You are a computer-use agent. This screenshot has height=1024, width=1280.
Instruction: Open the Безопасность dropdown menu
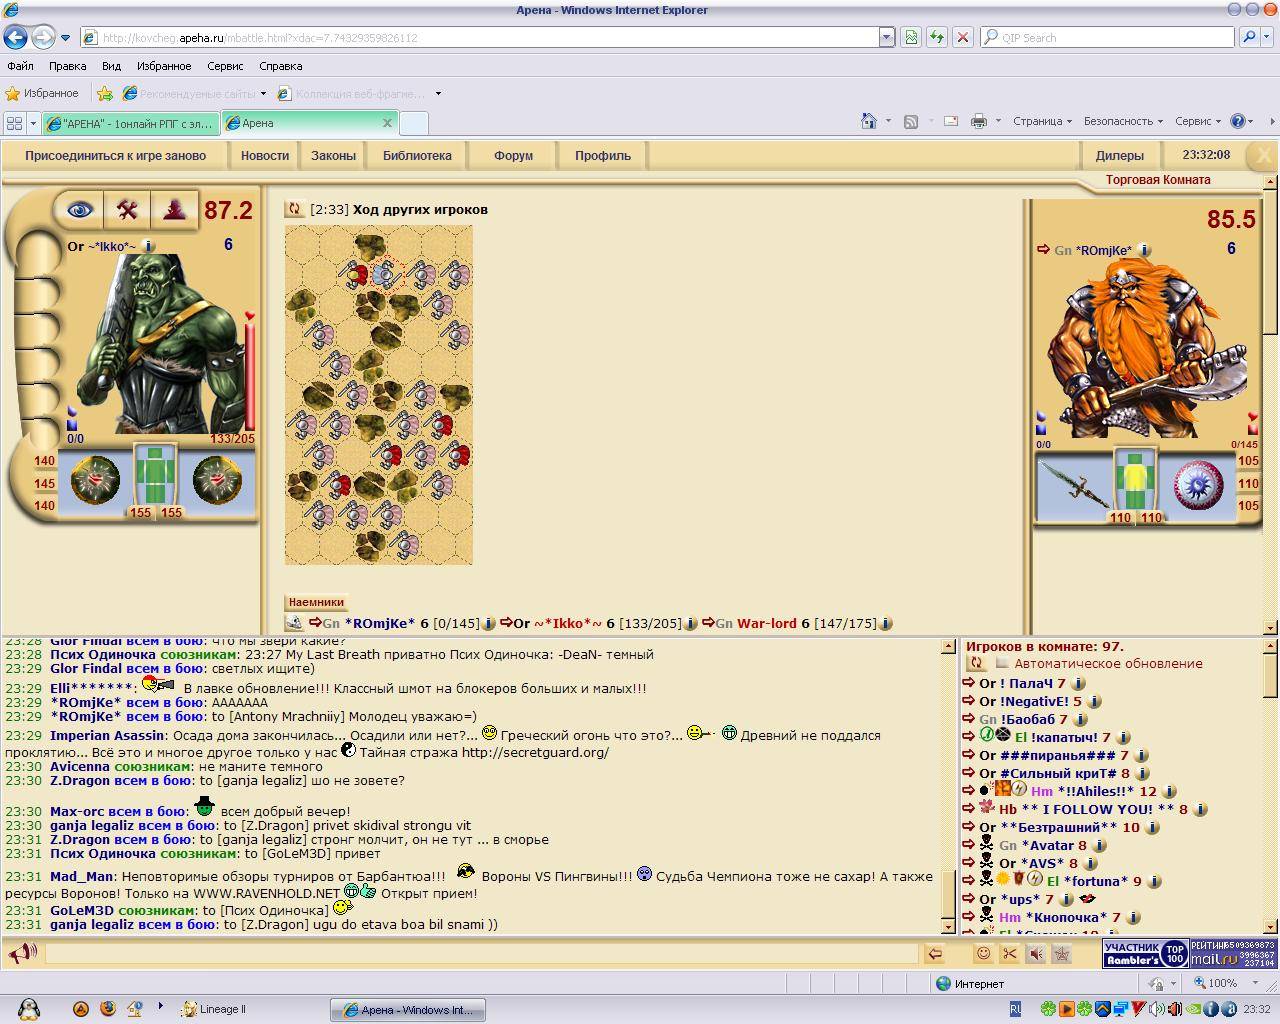[1123, 121]
